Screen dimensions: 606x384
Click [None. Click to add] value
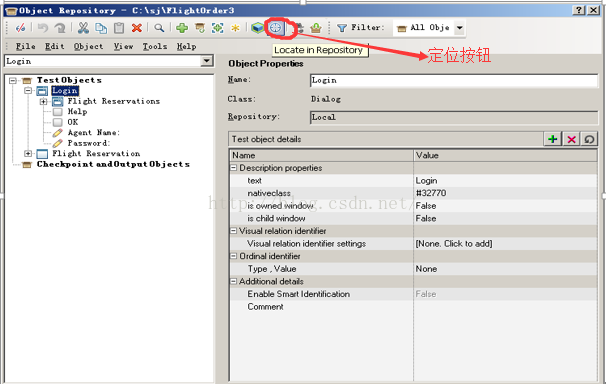click(x=454, y=243)
